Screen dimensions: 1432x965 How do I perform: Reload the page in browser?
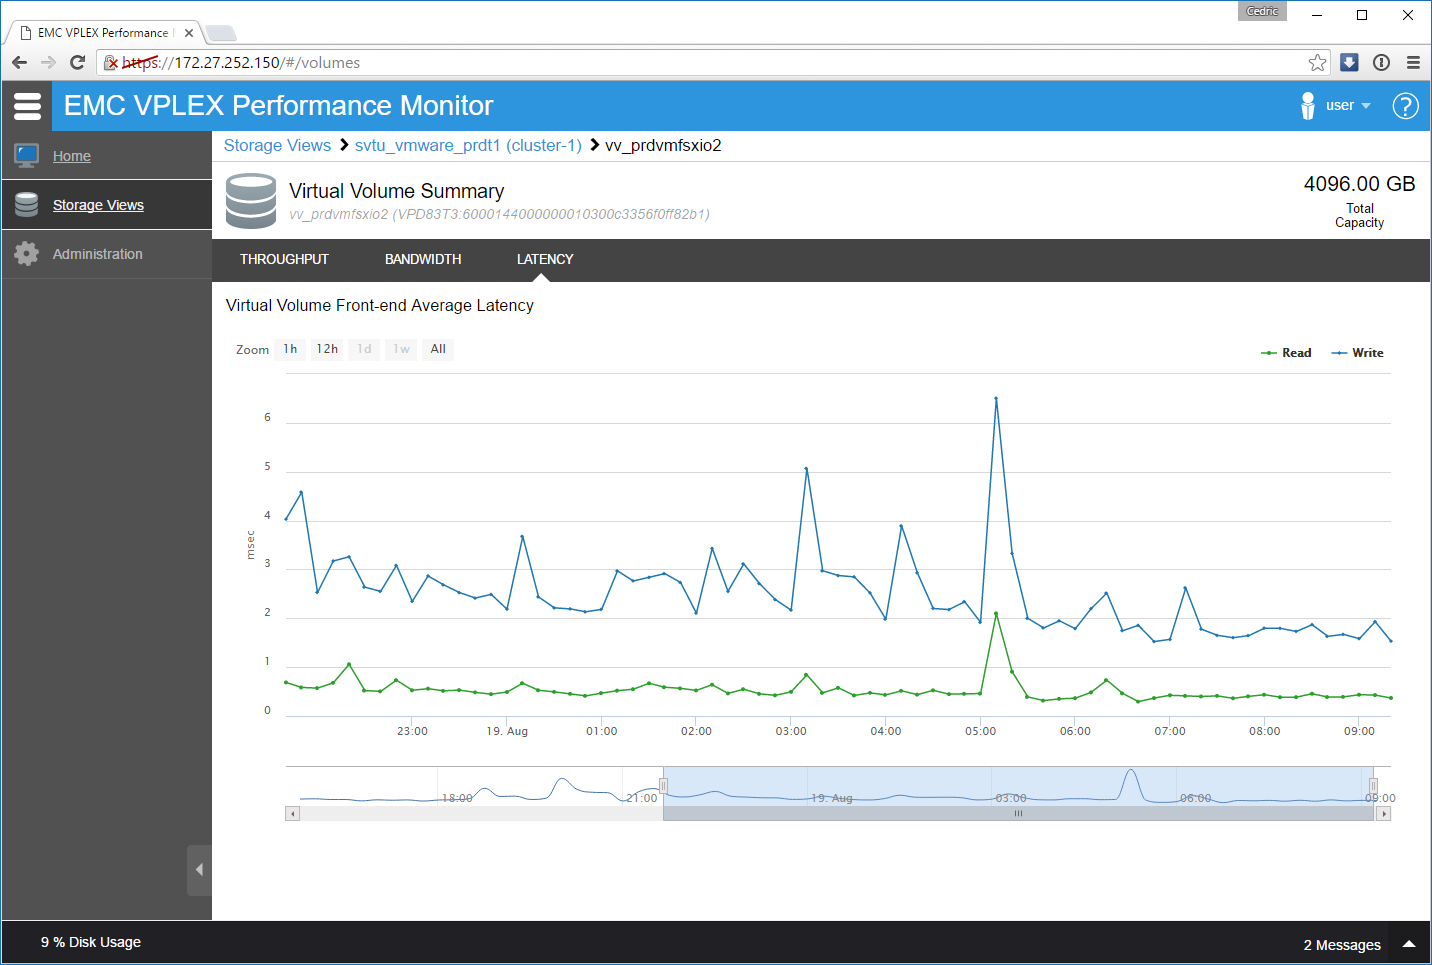pos(77,63)
